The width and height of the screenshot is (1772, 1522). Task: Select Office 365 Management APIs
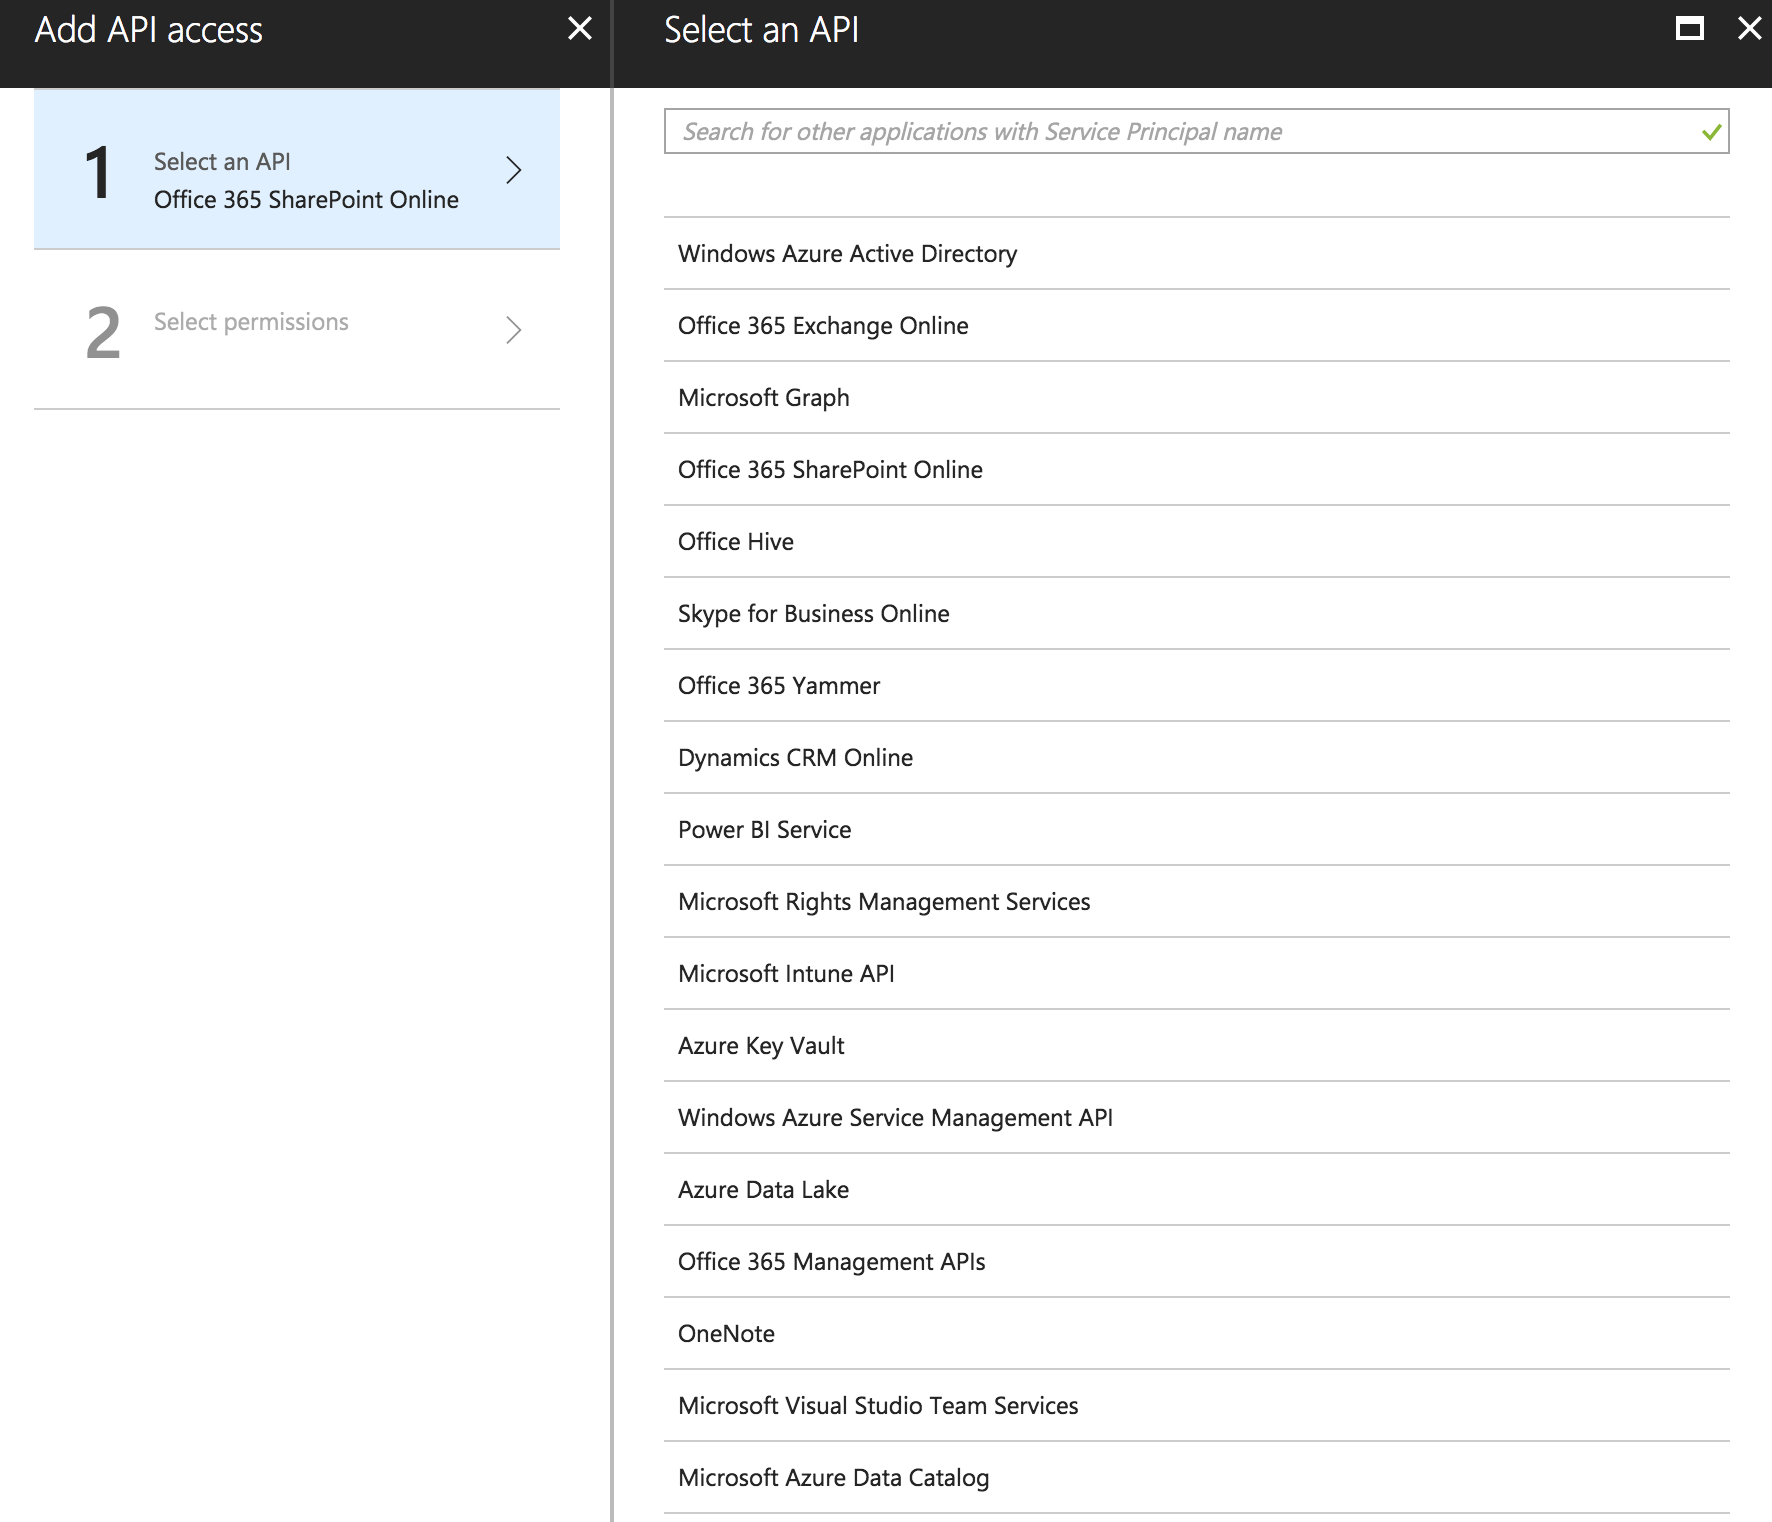point(831,1262)
